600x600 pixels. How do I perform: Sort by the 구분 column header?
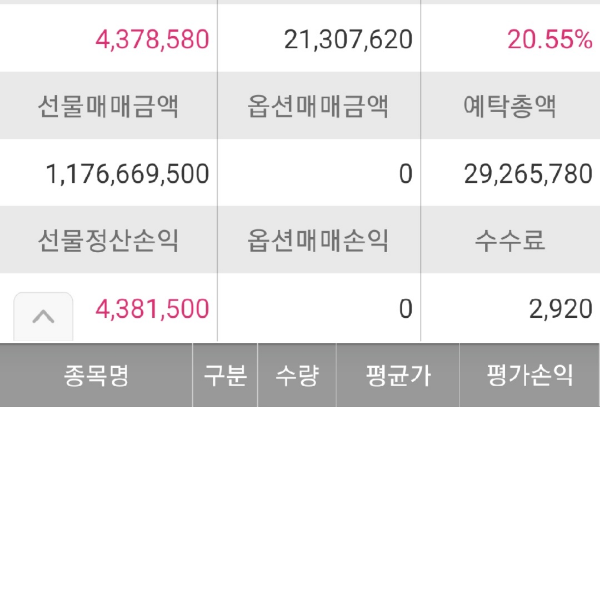coord(225,376)
